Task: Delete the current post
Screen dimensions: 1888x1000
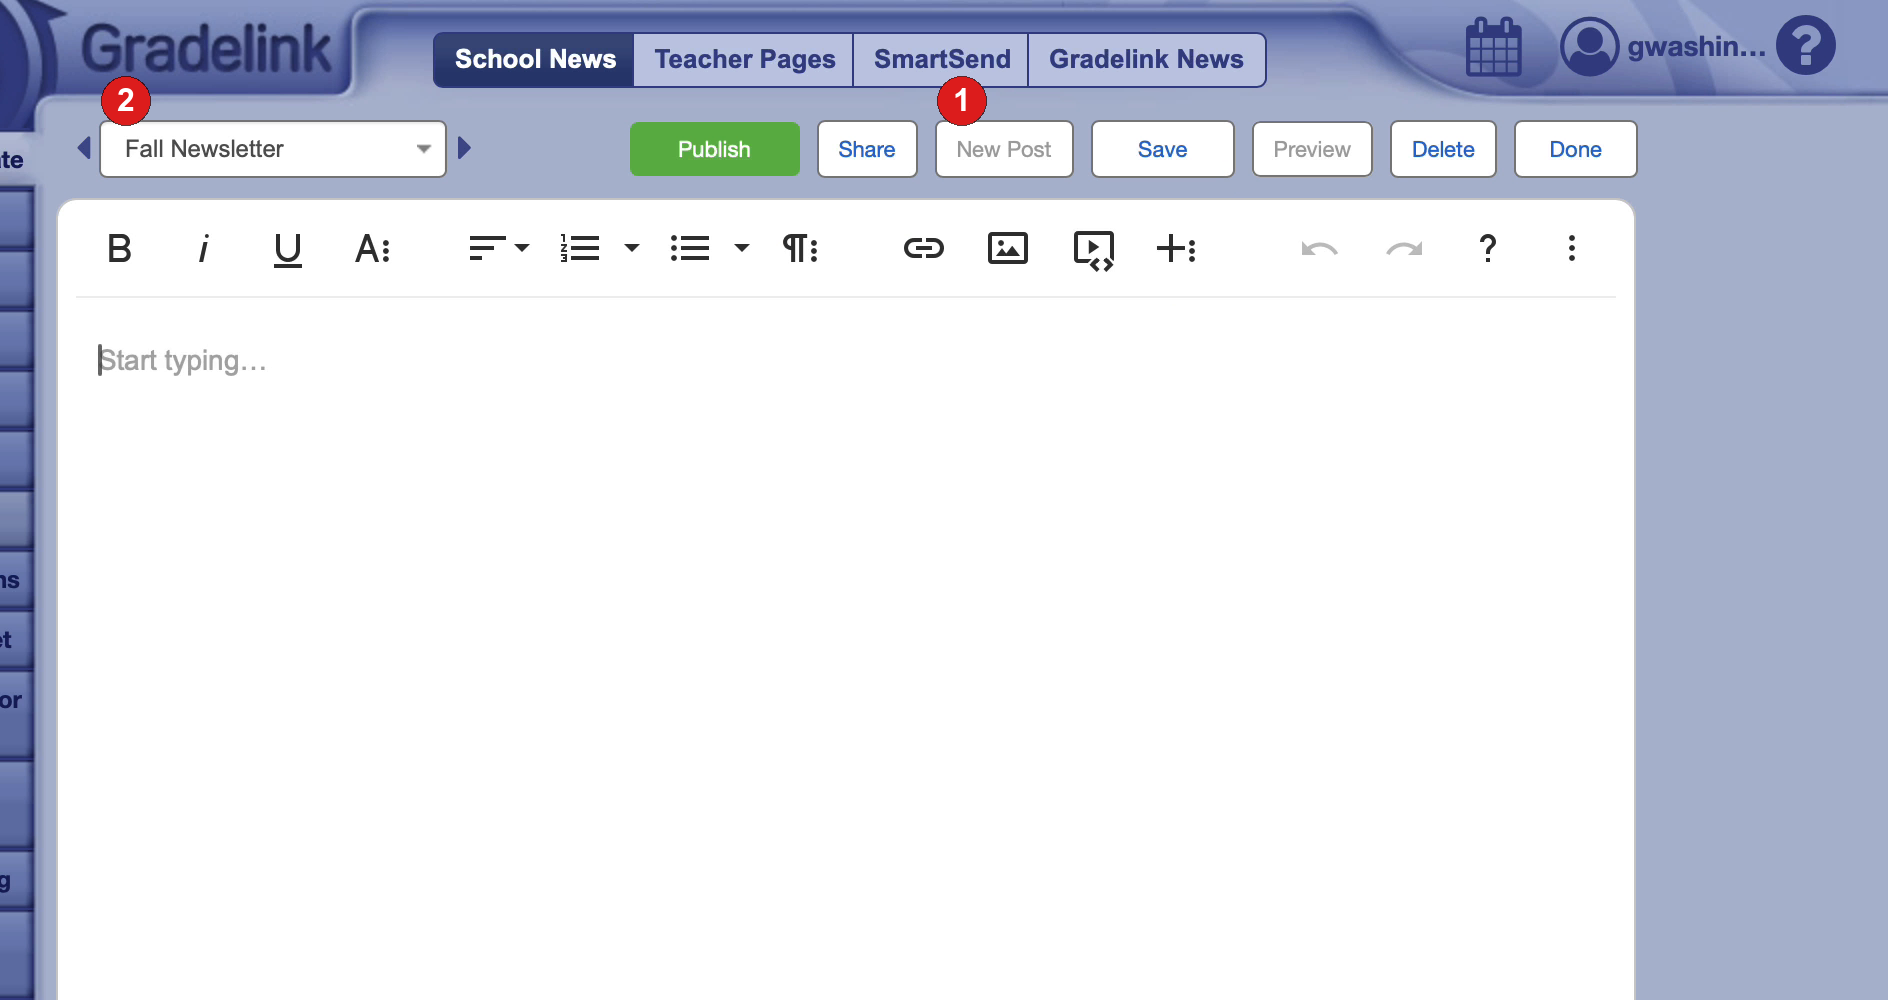Action: point(1443,149)
